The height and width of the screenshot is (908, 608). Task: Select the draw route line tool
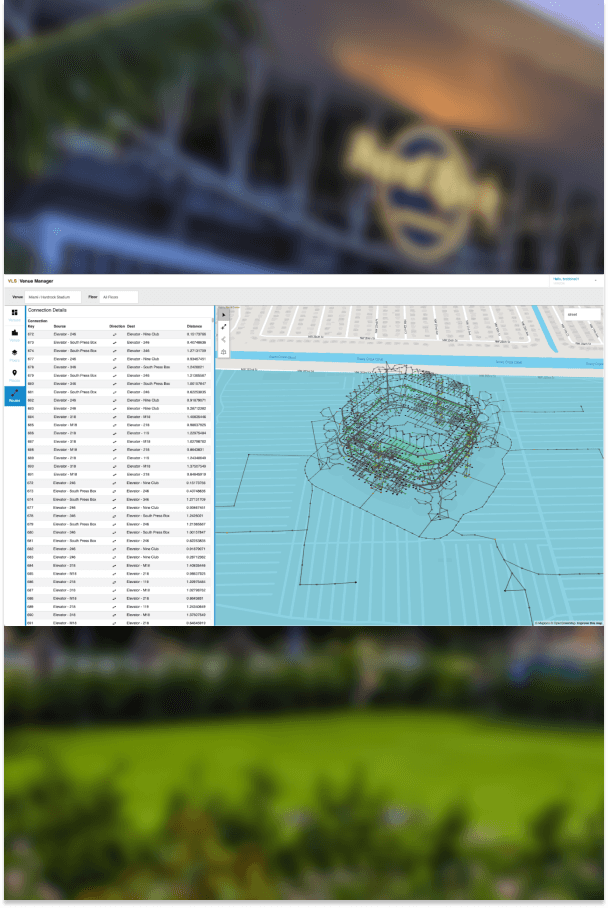(224, 327)
